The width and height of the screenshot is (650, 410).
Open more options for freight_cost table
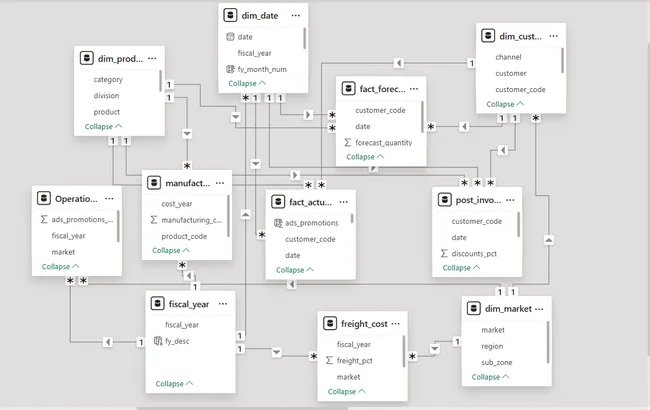[395, 323]
